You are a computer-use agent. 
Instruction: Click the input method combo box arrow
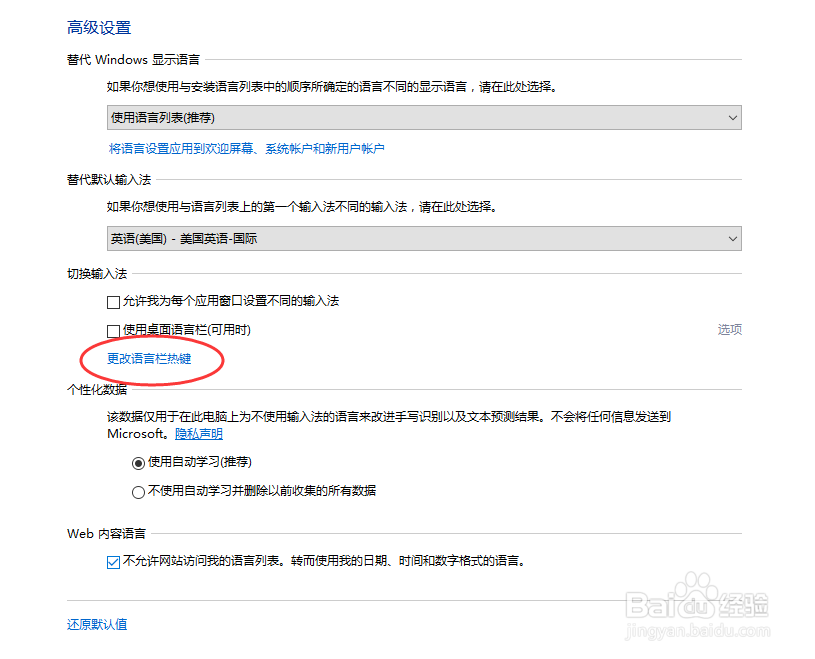click(x=731, y=238)
